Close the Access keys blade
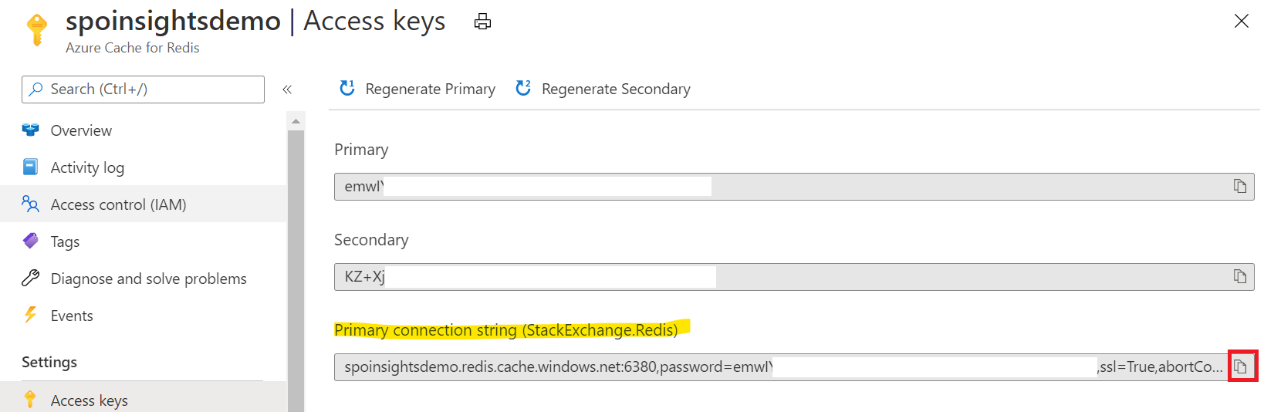 point(1241,21)
